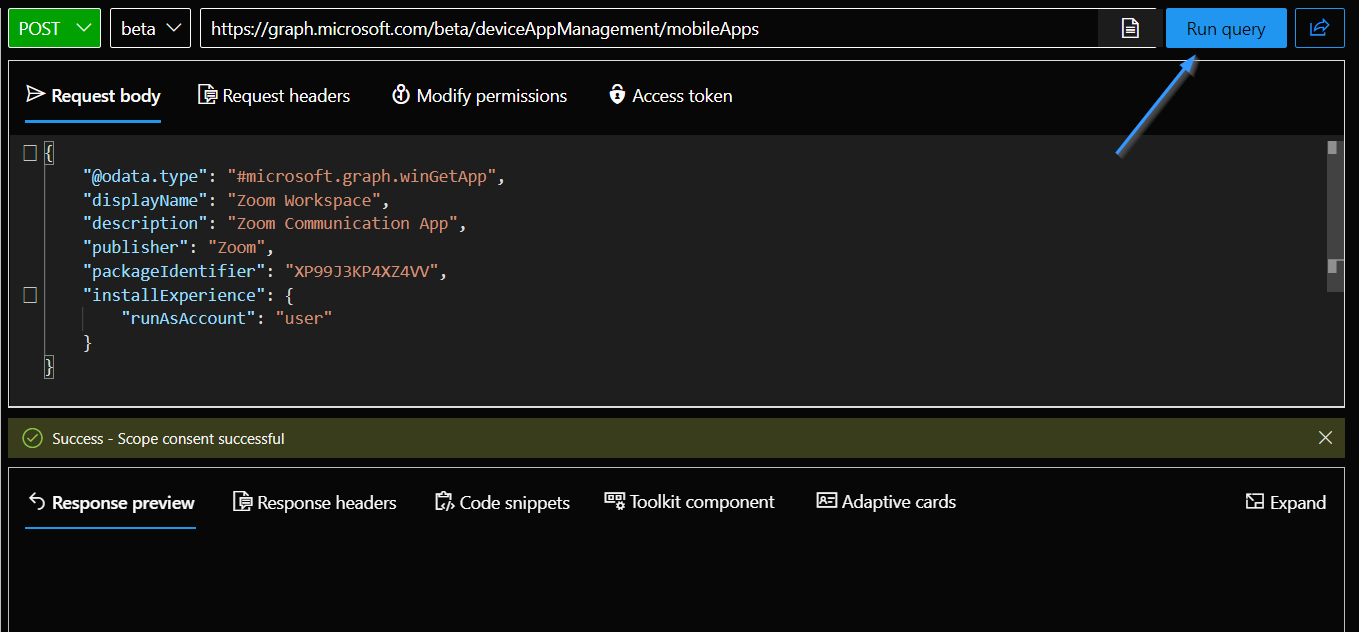
Task: Switch to the Response preview tab
Action: click(x=110, y=502)
